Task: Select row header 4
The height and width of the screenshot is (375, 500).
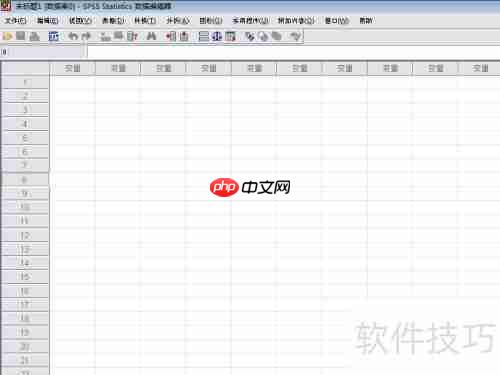Action: tap(25, 124)
